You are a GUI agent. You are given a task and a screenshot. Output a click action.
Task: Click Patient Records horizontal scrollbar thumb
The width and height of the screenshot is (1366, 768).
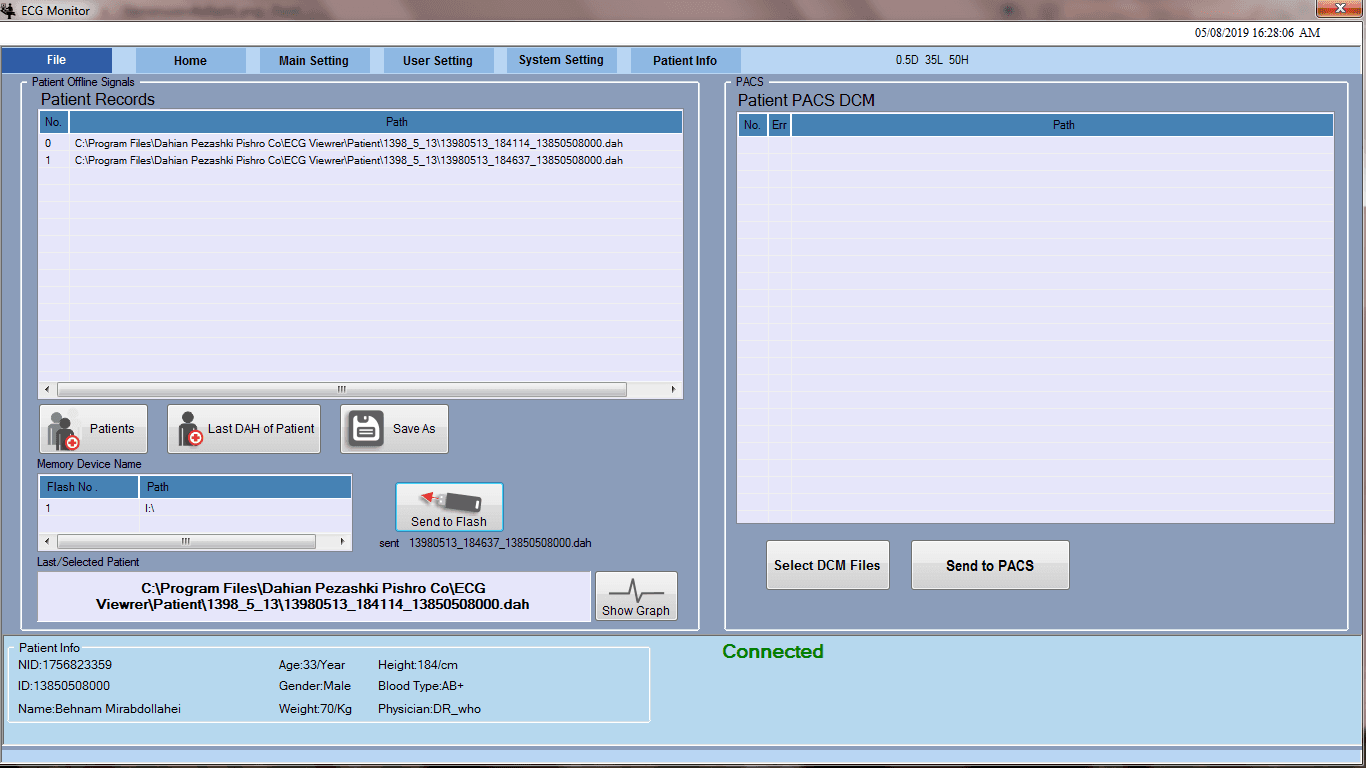tap(341, 389)
